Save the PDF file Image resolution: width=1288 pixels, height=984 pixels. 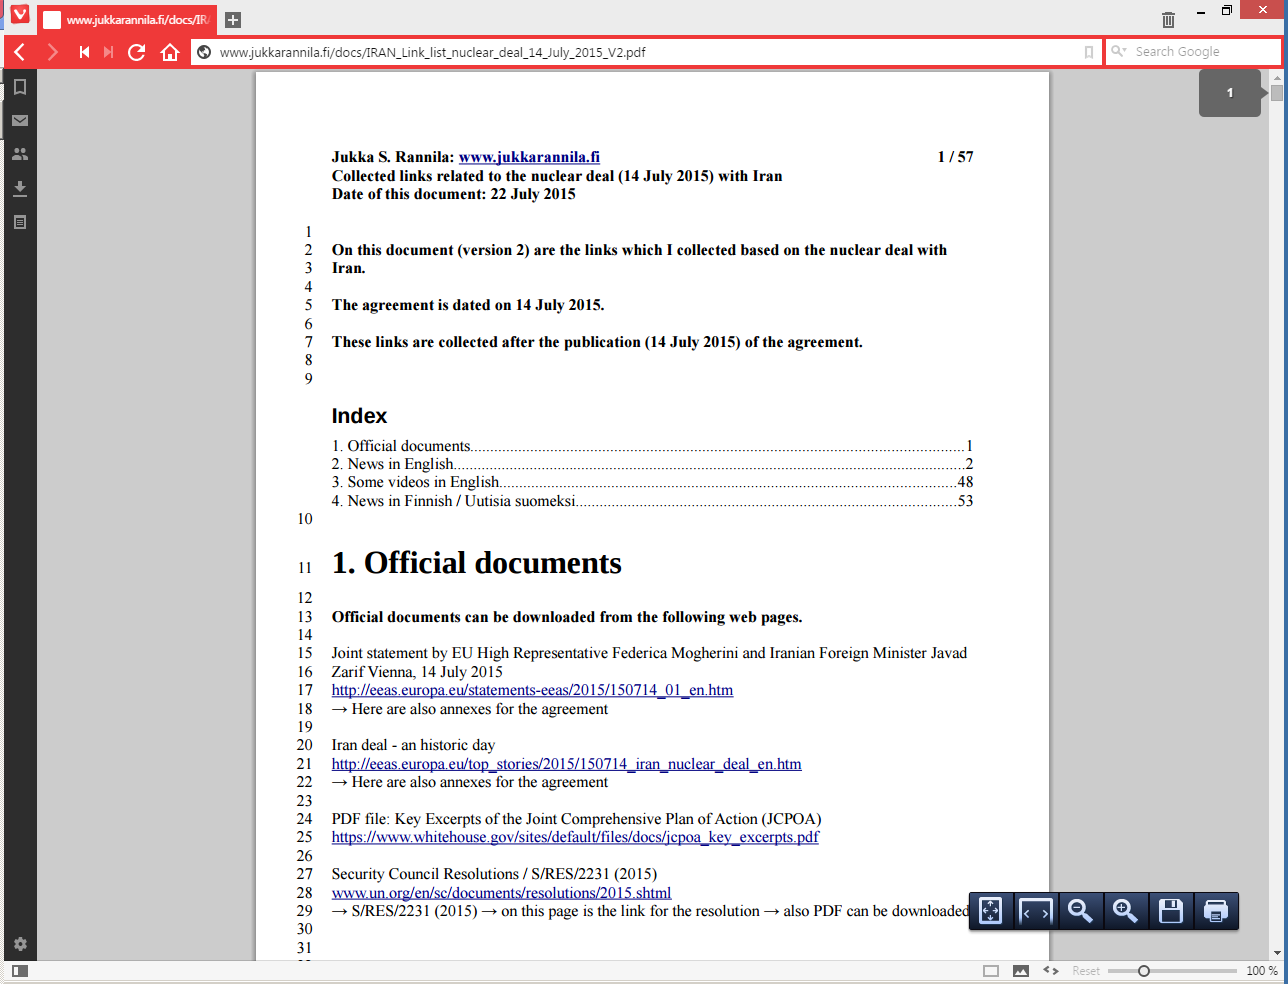click(x=1171, y=911)
